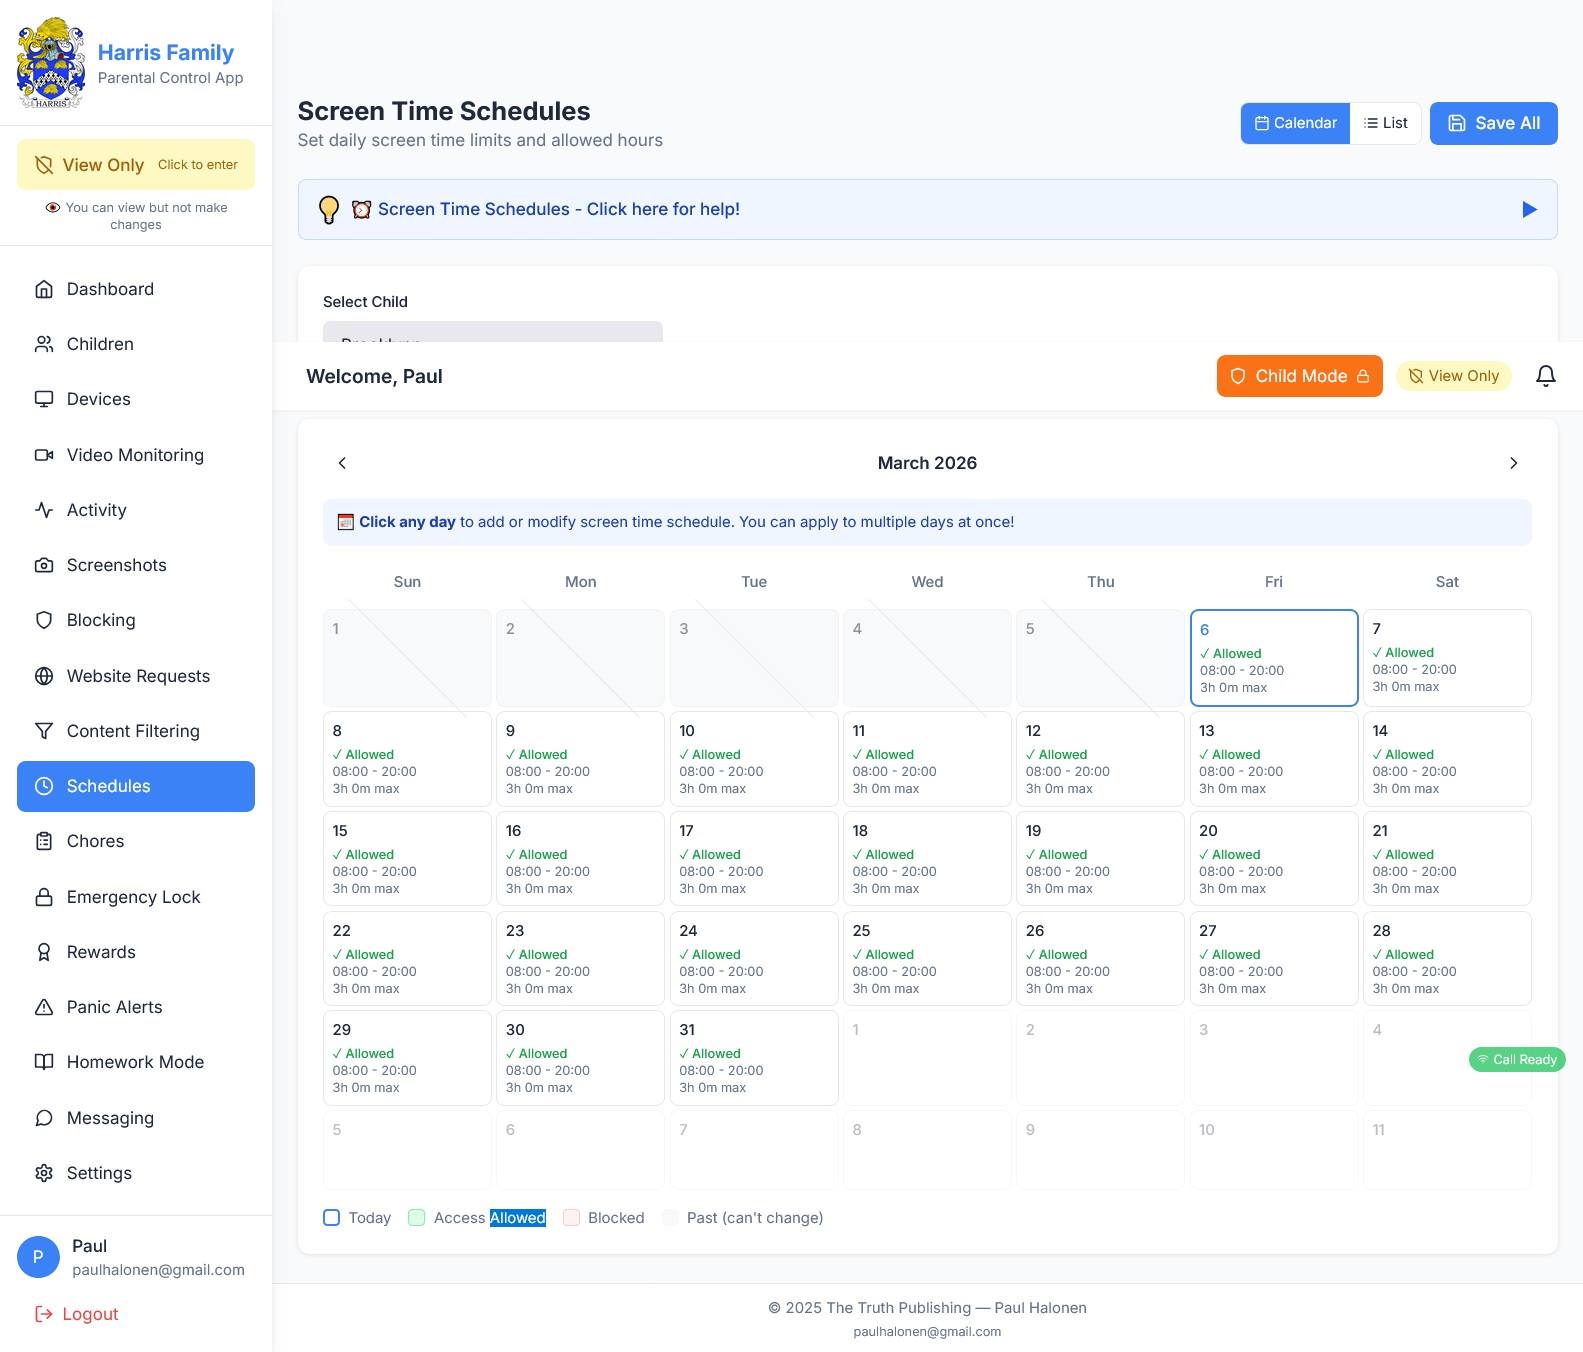This screenshot has height=1352, width=1583.
Task: Click the Video Monitoring camera icon
Action: (x=44, y=455)
